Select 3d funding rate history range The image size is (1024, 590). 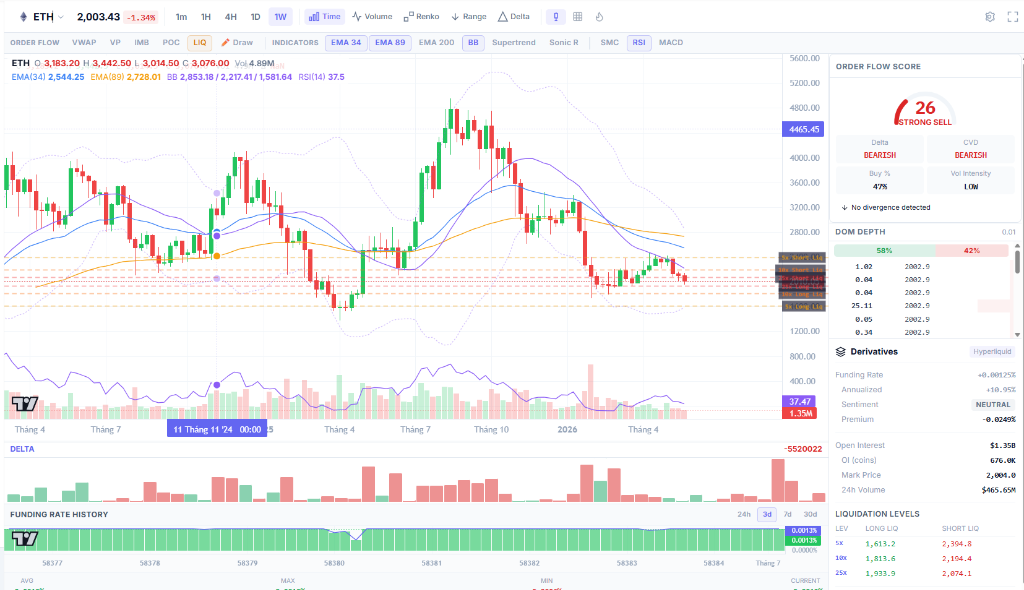(x=767, y=514)
